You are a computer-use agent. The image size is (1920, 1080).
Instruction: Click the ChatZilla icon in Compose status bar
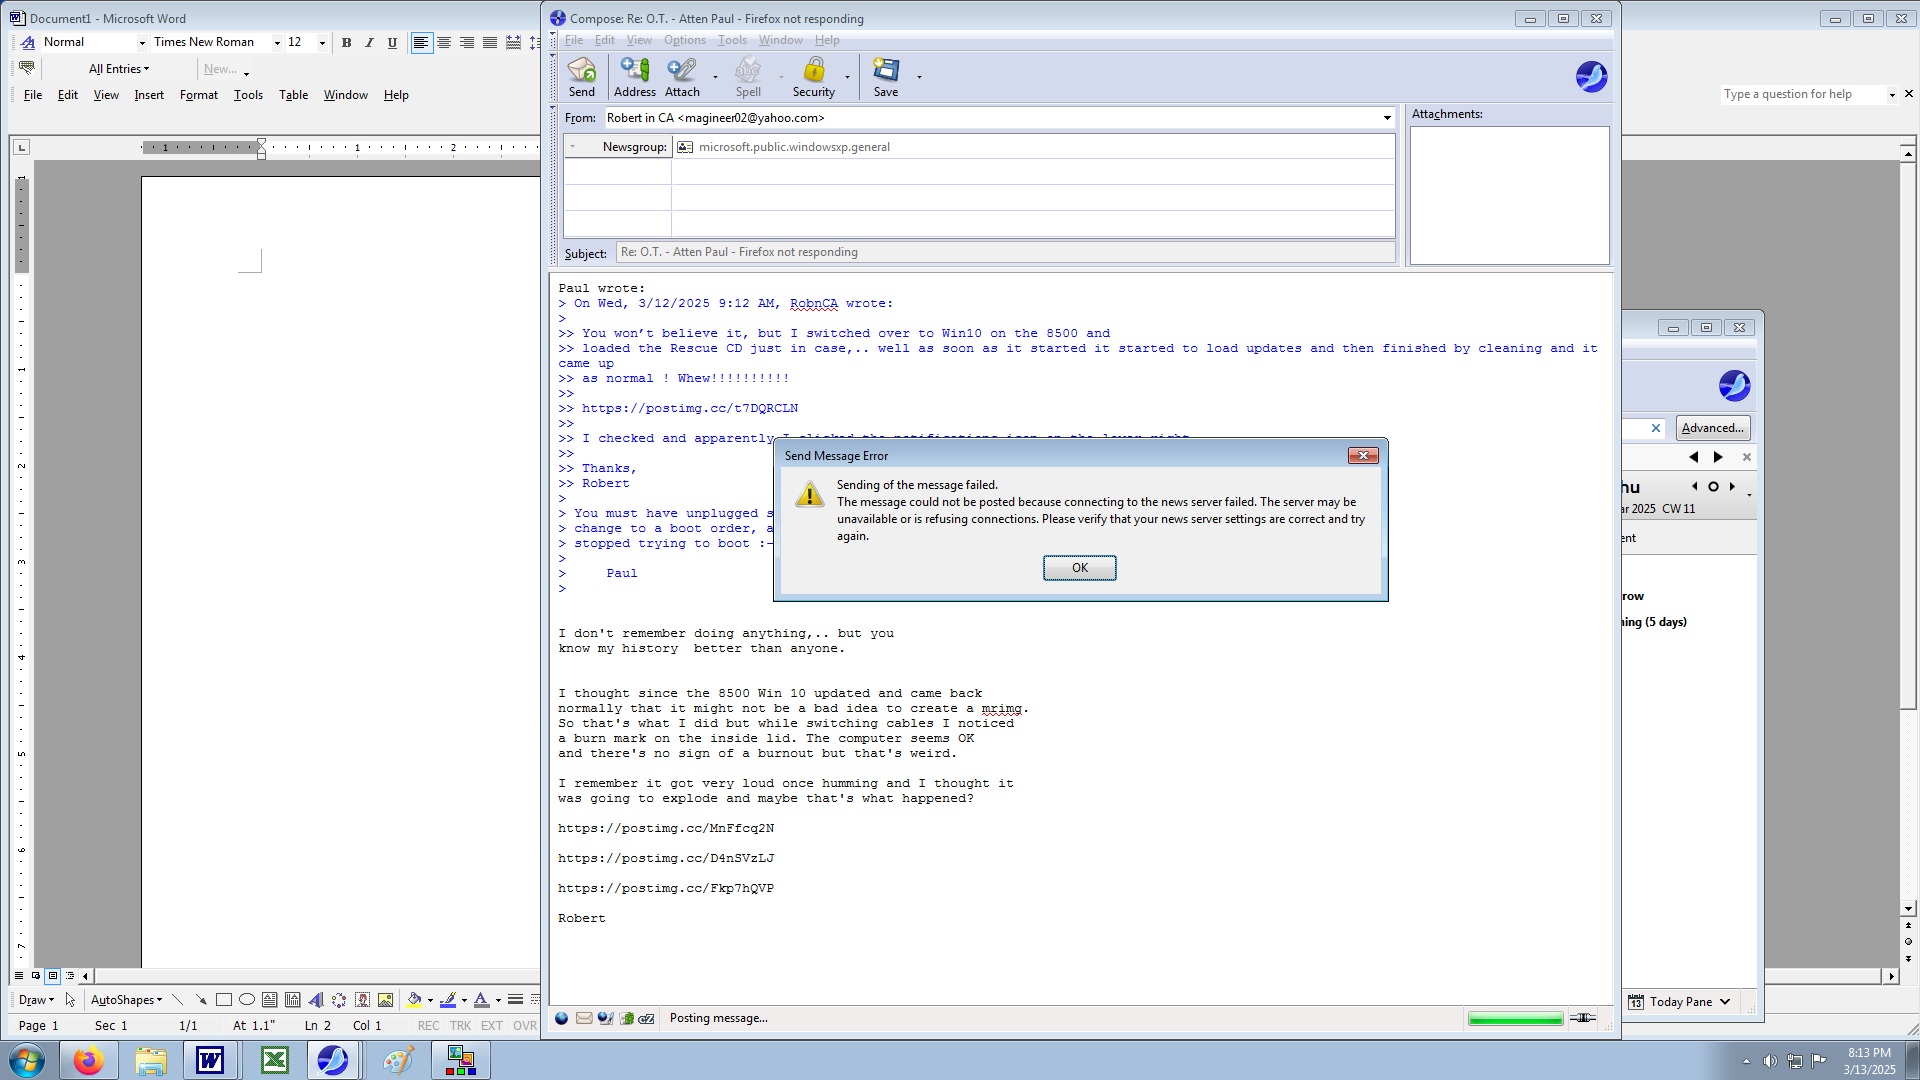(647, 1018)
